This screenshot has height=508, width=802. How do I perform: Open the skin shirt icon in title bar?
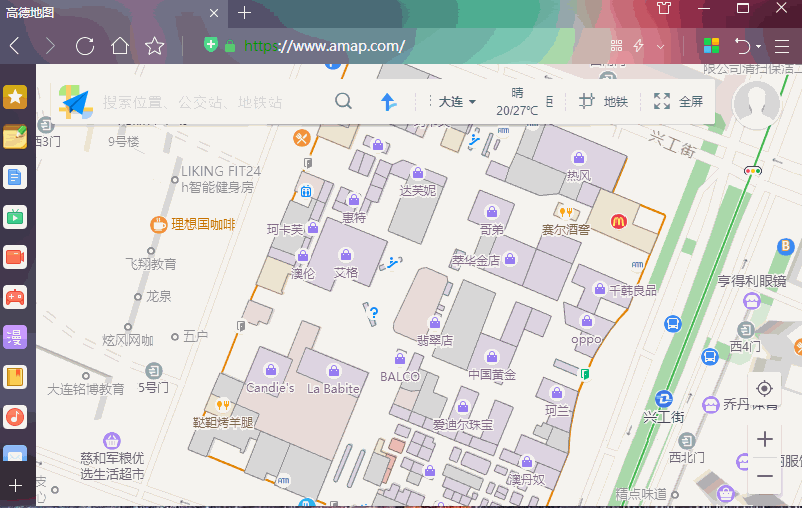pos(664,8)
